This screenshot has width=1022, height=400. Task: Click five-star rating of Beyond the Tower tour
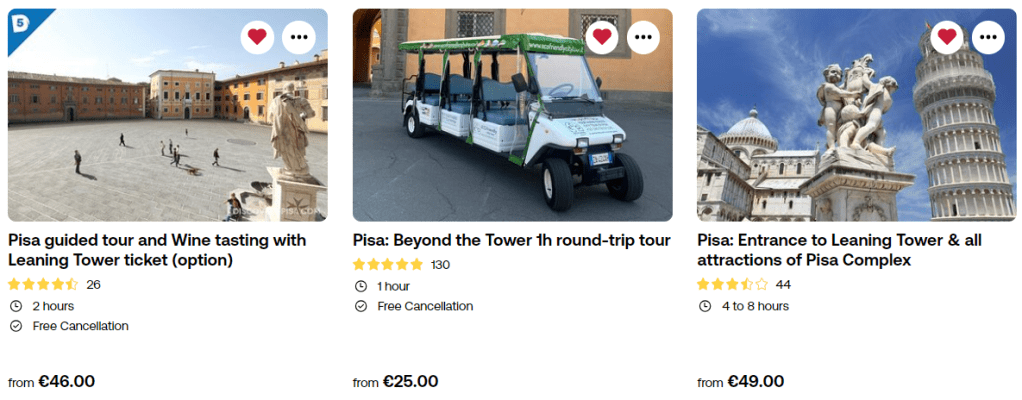(x=388, y=265)
